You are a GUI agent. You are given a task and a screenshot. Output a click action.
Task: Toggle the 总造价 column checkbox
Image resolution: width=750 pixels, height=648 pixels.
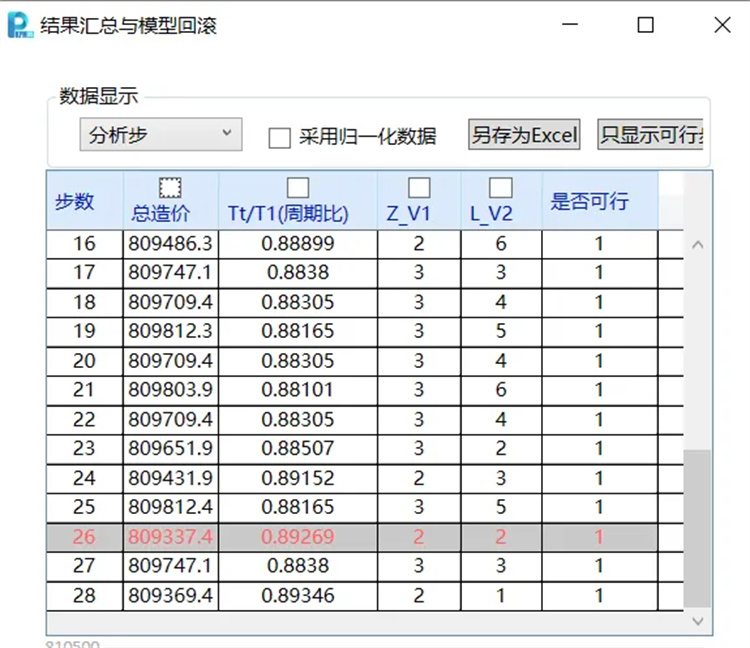coord(170,187)
